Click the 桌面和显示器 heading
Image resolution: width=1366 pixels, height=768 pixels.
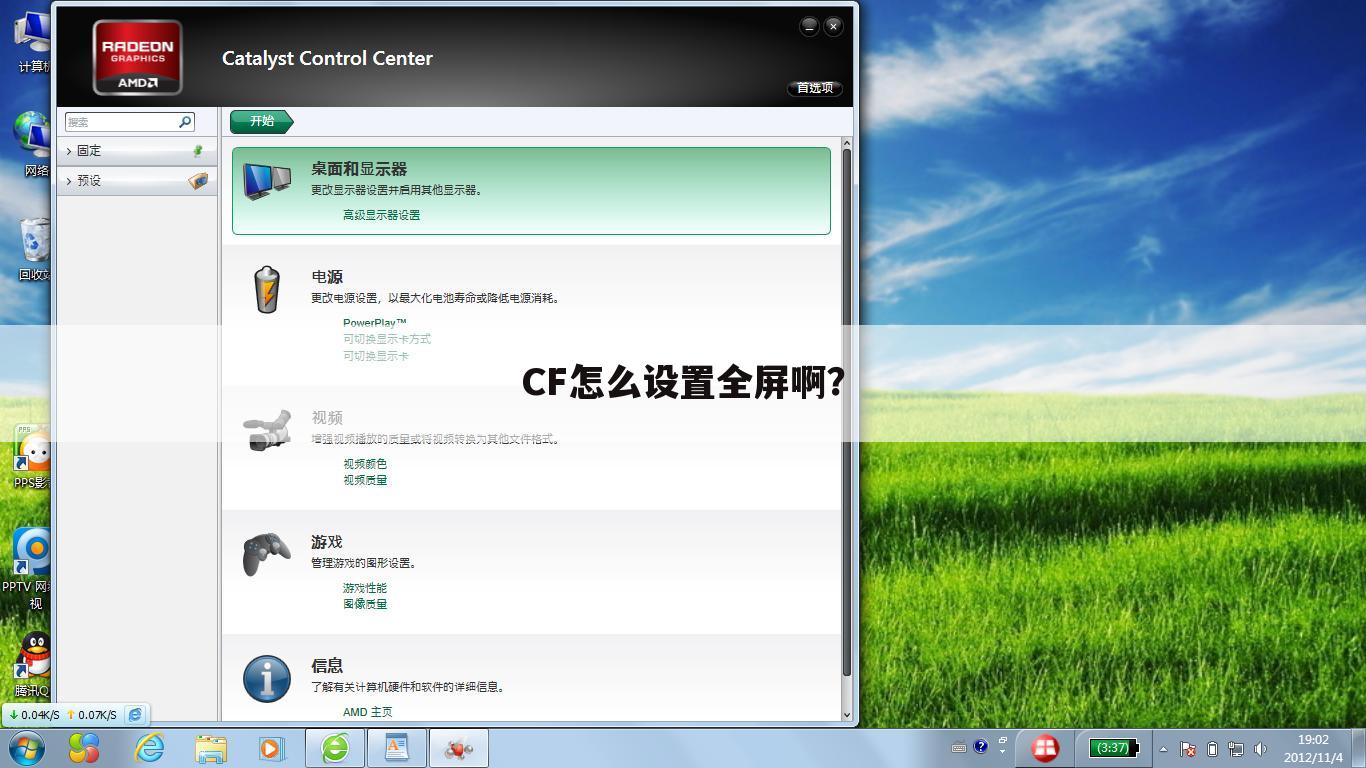[x=359, y=169]
